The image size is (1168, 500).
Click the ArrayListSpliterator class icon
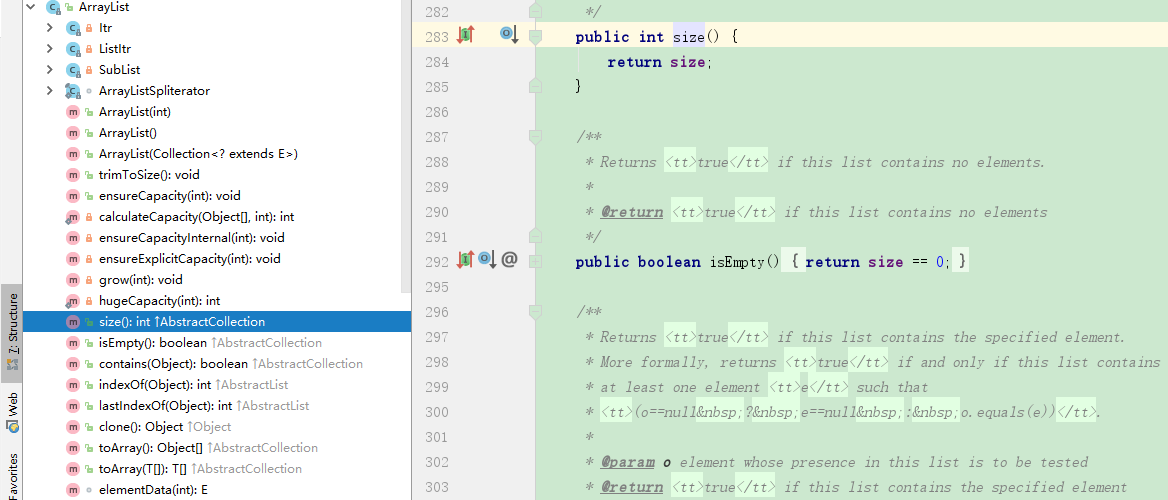72,91
